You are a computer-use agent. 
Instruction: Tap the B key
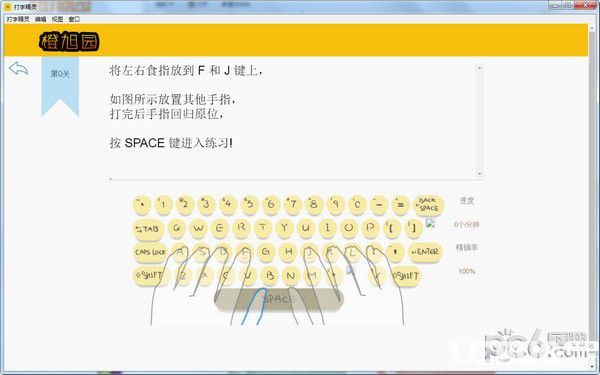coord(269,276)
